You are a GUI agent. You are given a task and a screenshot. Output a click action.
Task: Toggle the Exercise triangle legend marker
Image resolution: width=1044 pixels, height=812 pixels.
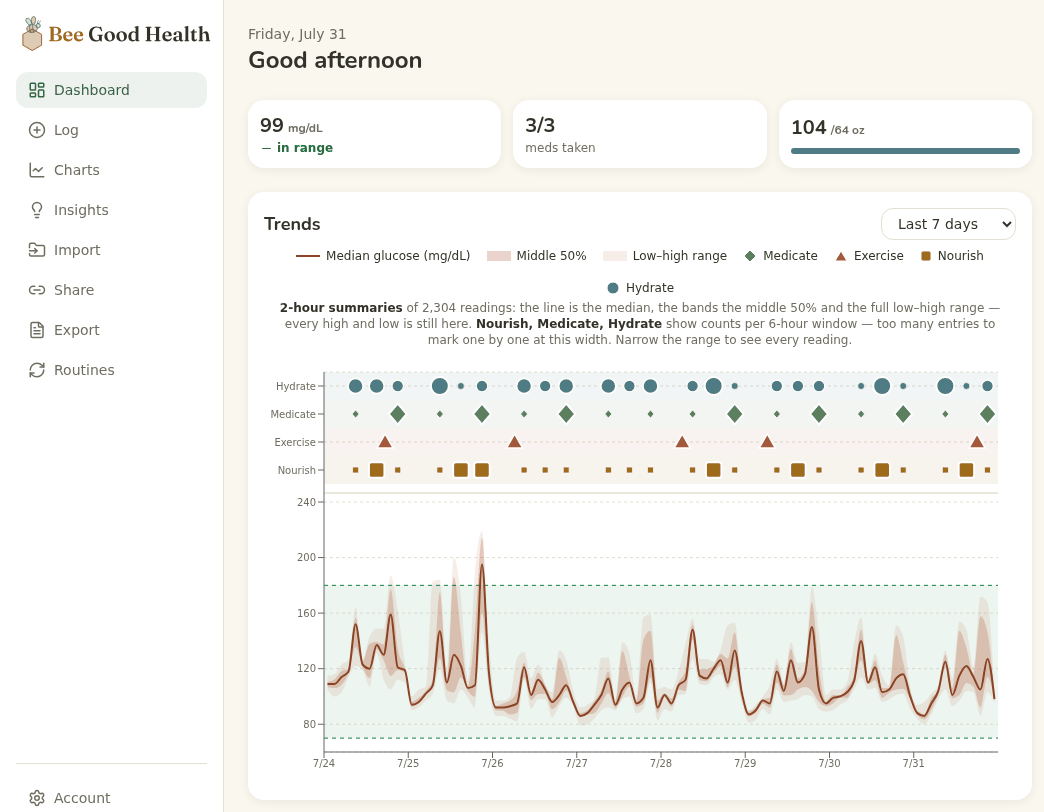[841, 256]
